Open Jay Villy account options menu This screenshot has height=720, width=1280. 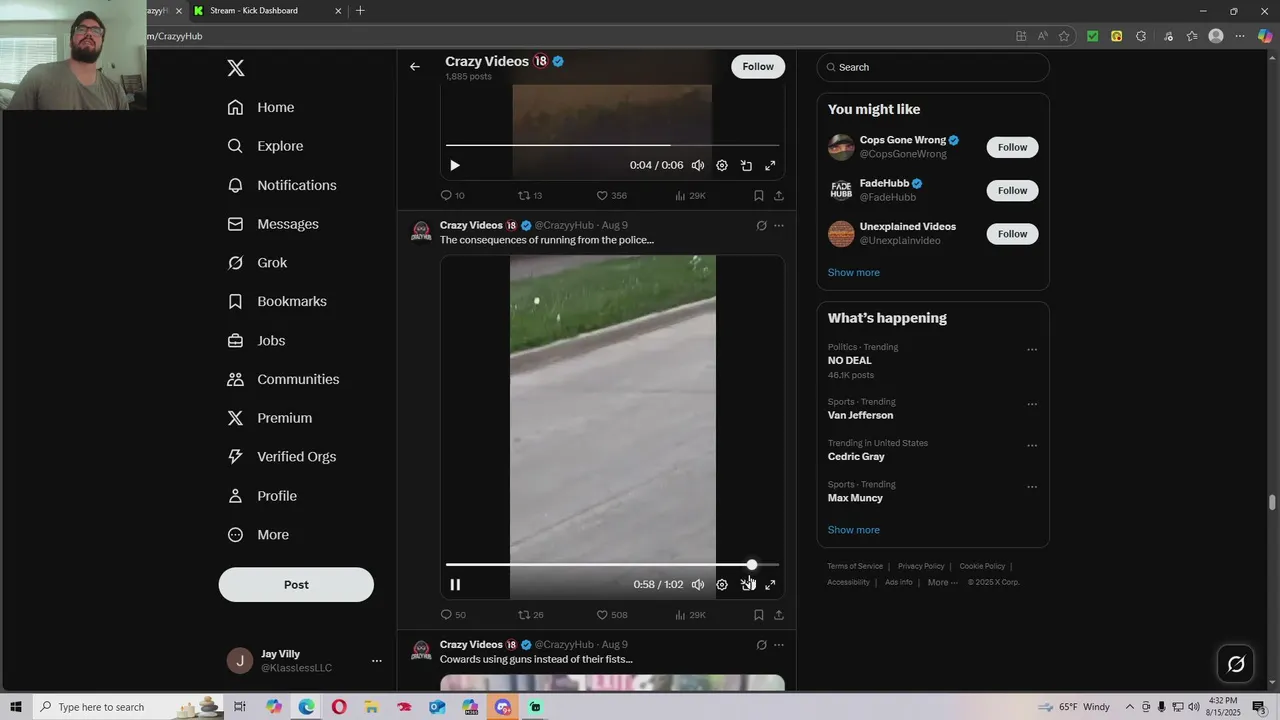[x=377, y=661]
